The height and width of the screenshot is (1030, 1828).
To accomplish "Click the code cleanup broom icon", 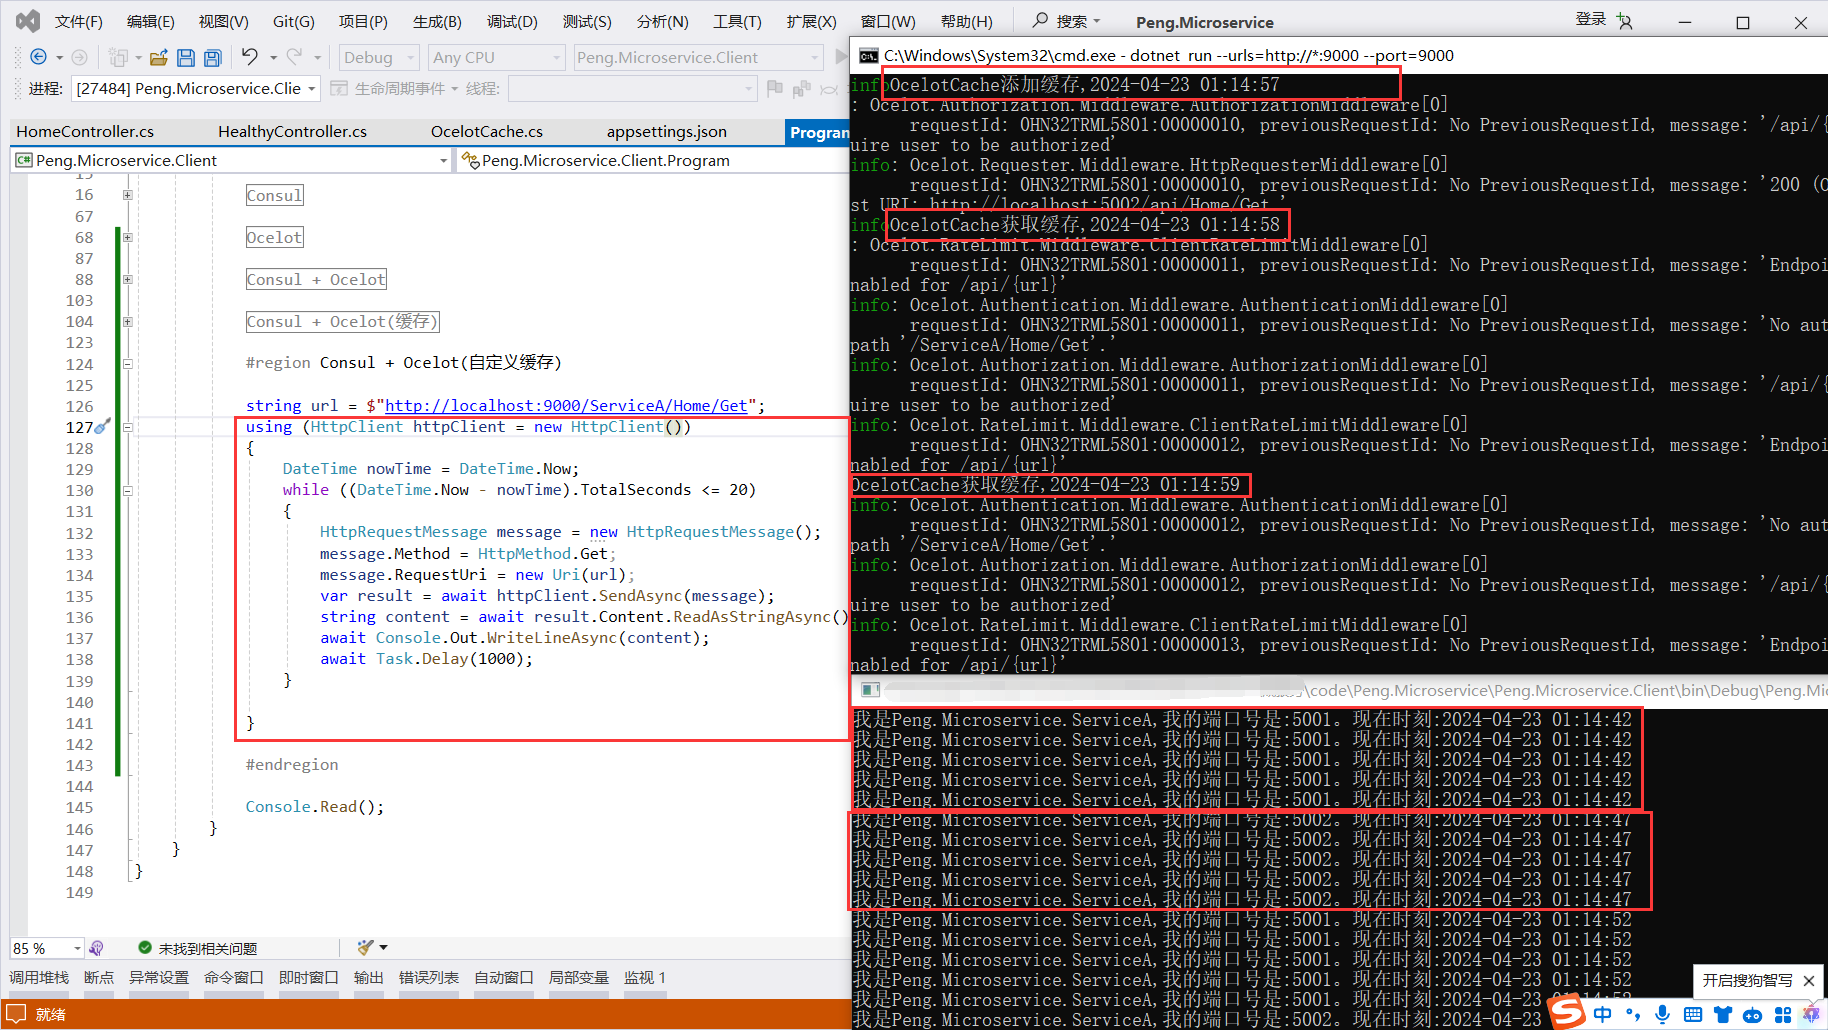I will (365, 947).
